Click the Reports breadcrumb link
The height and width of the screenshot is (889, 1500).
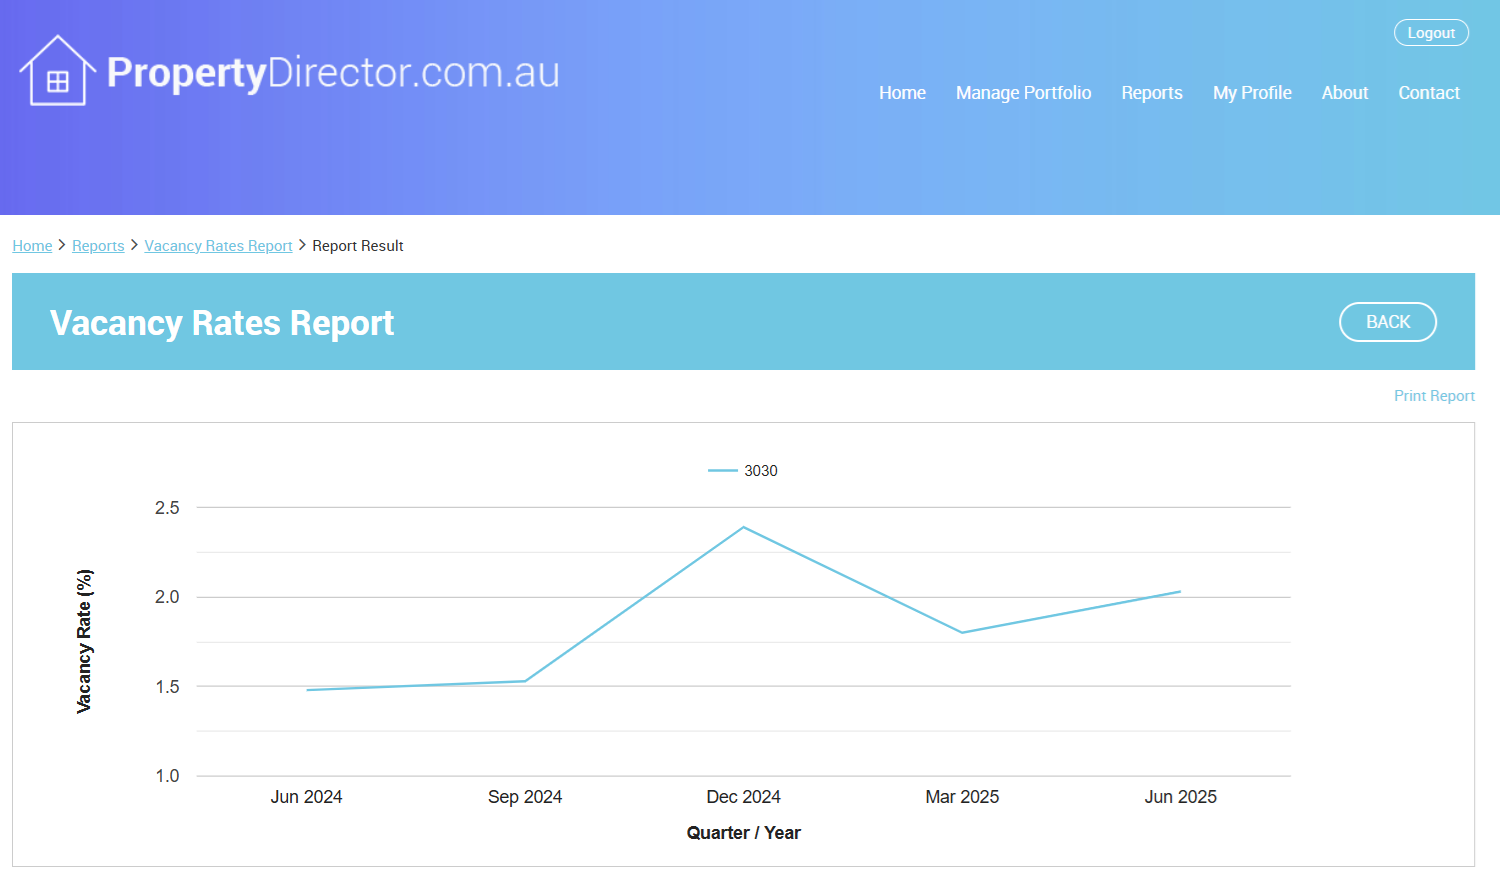[98, 246]
